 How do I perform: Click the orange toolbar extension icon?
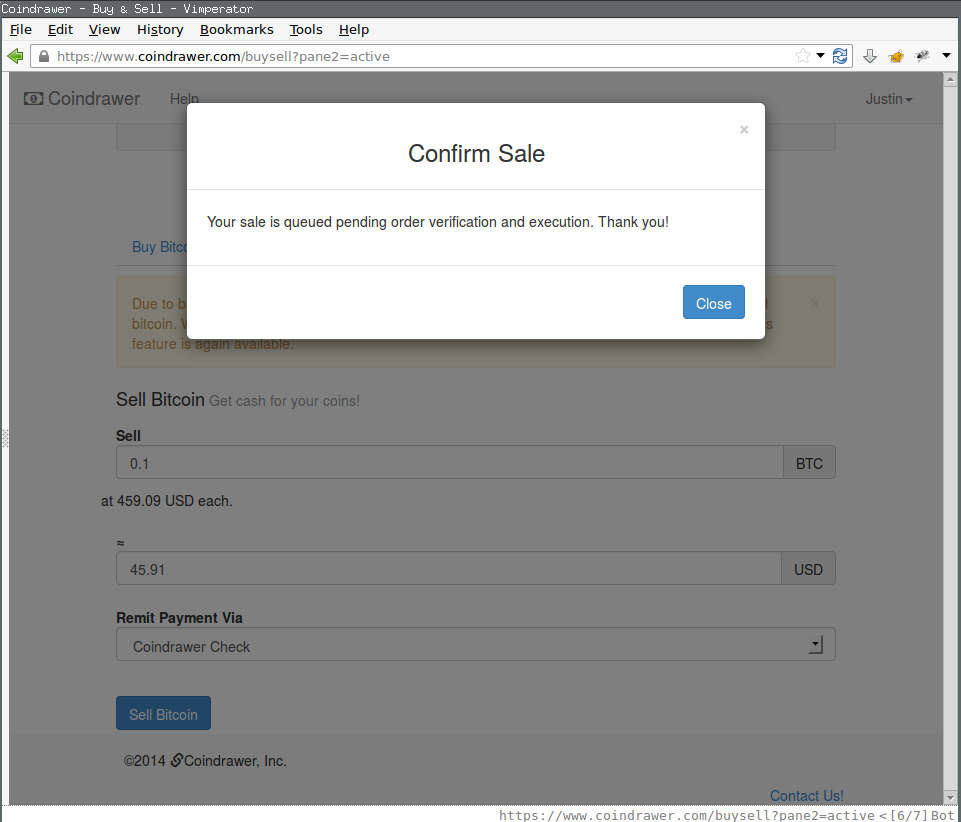(x=896, y=56)
